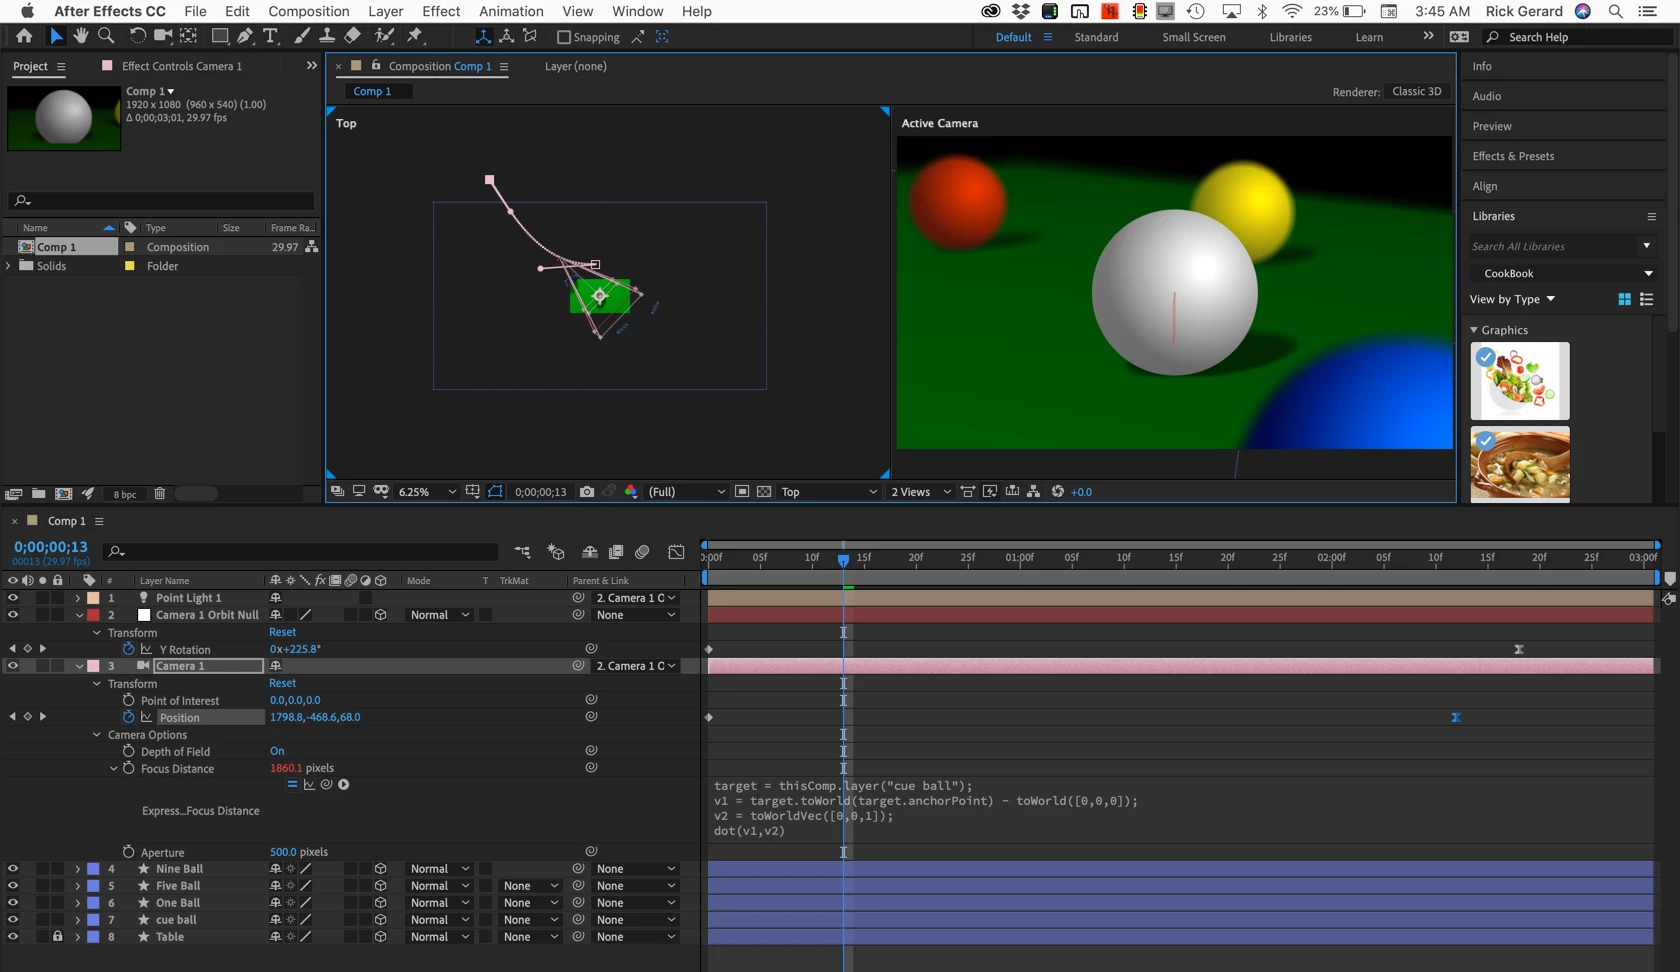Reset the Camera 1 Transform

[x=282, y=683]
